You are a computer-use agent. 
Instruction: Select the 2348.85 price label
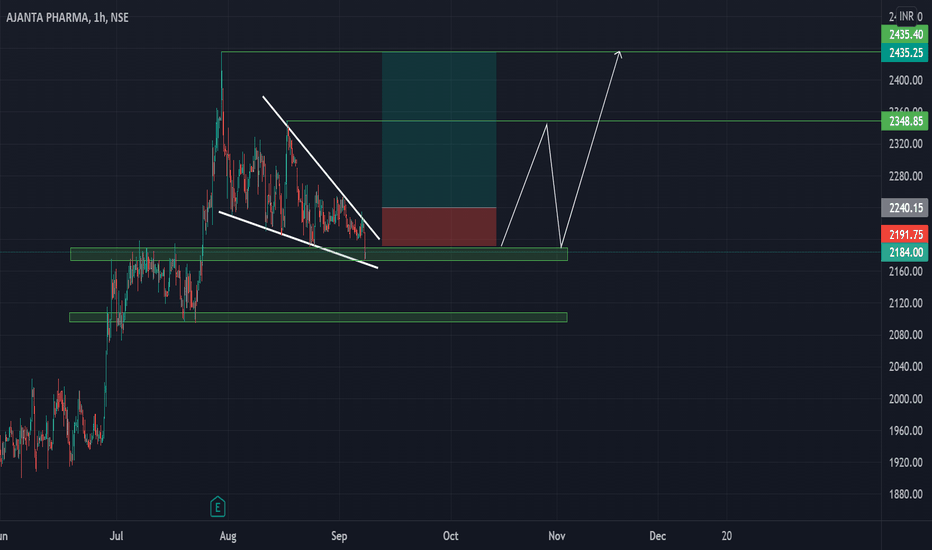905,121
